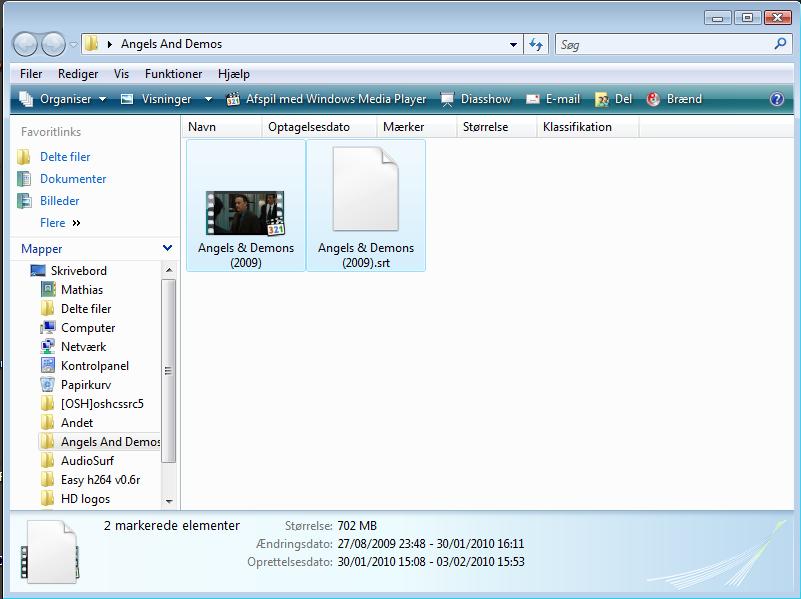Collapse the Mapper folders pane
801x599 pixels.
pos(167,249)
